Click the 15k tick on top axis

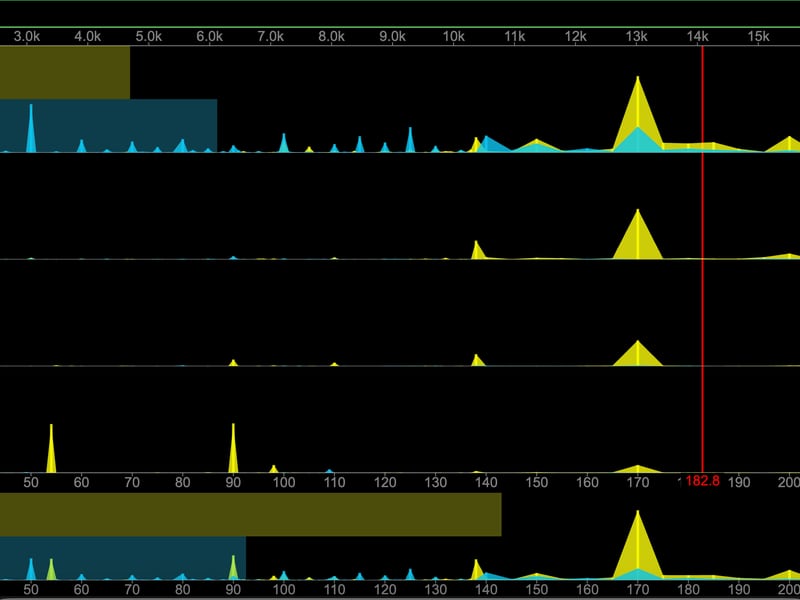coord(759,37)
